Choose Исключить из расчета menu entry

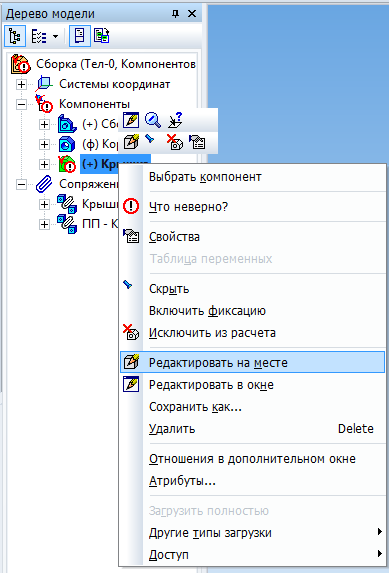(x=253, y=333)
